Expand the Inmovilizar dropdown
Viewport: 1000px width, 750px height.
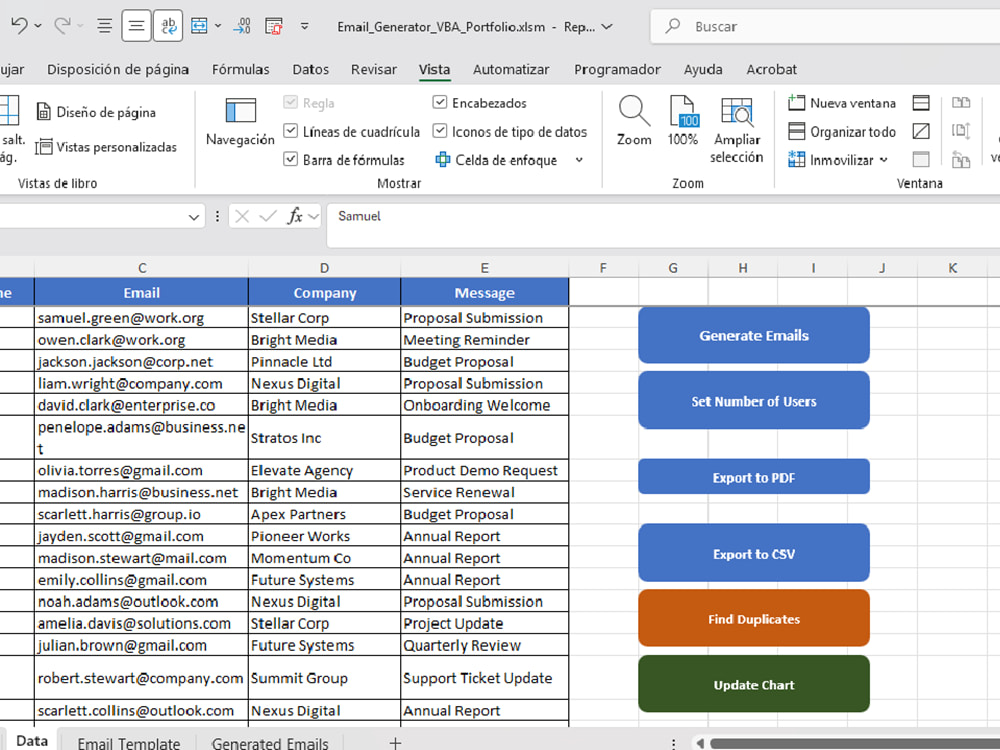(x=883, y=159)
